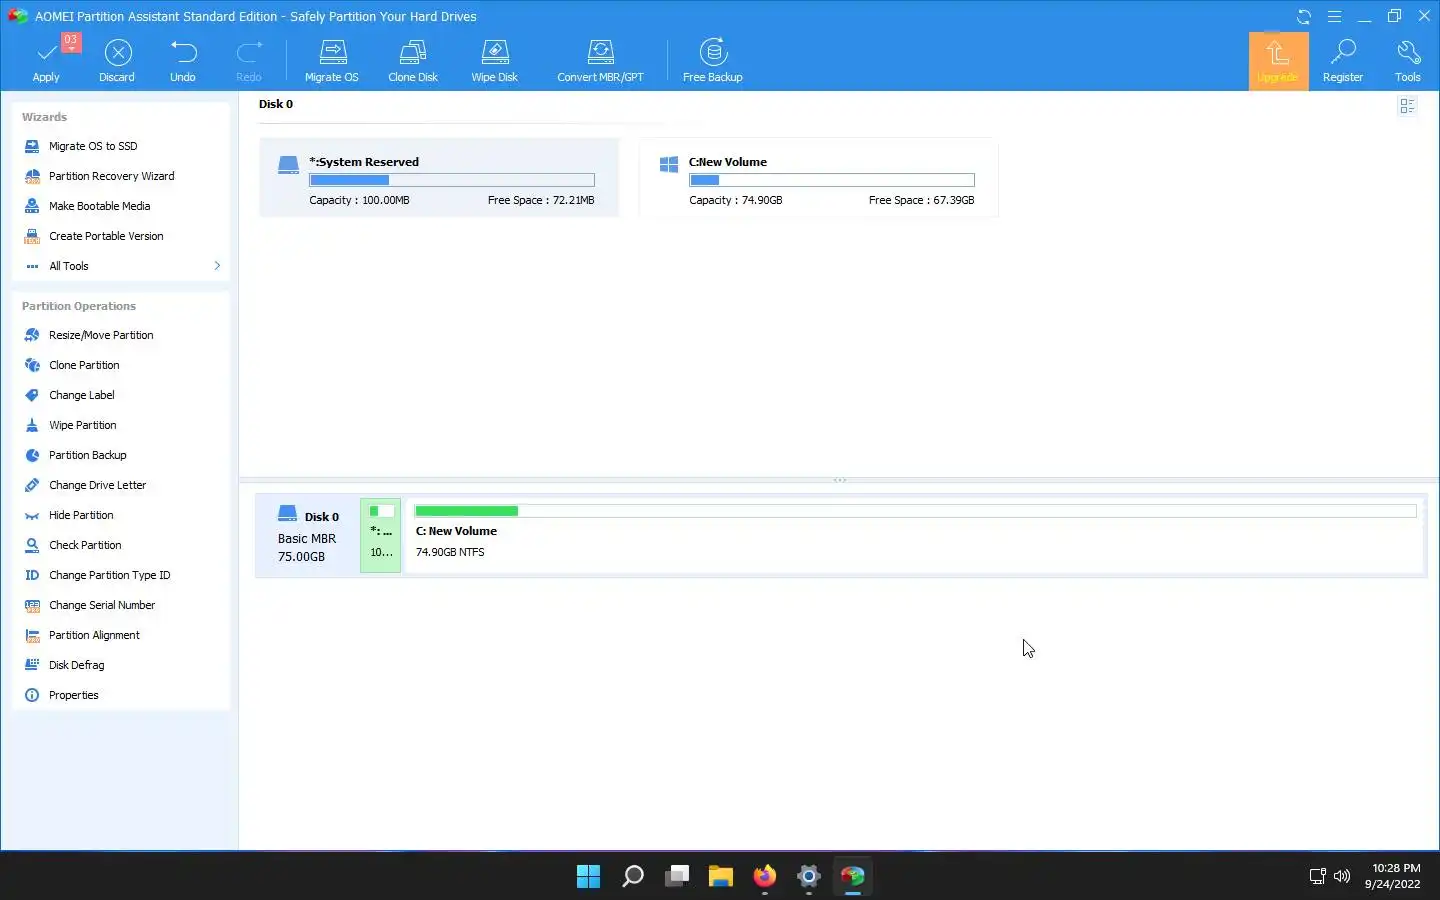This screenshot has width=1440, height=900.
Task: Refresh the disk list with reload icon
Action: pyautogui.click(x=1304, y=16)
